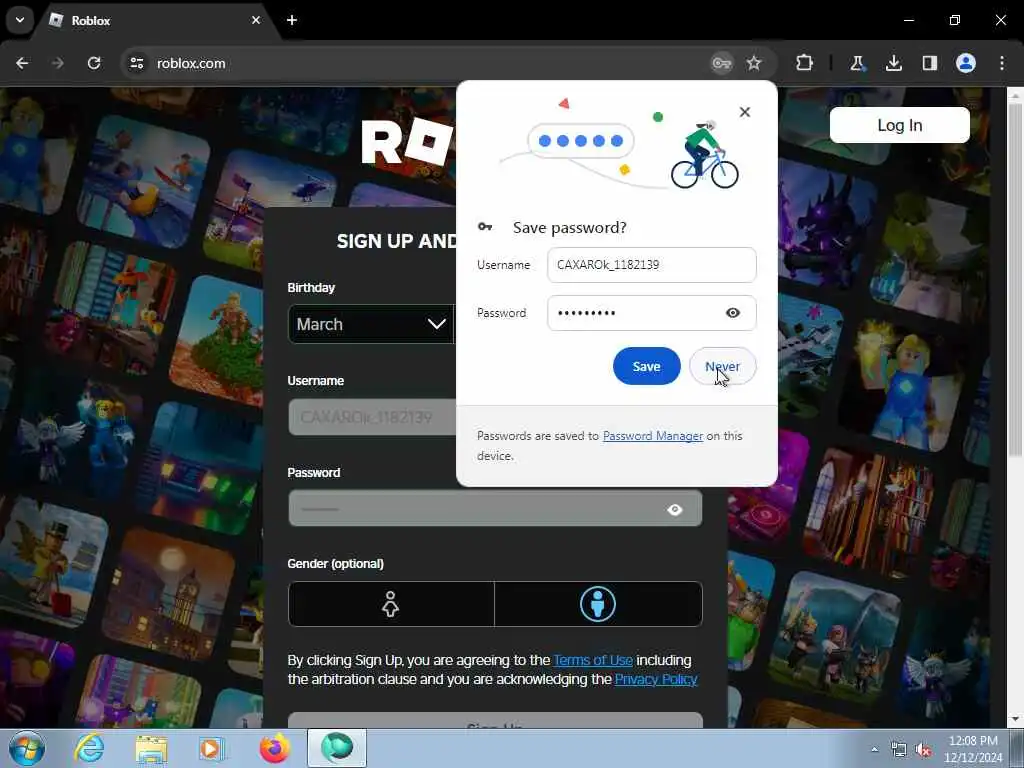
Task: Click the Save button
Action: tap(647, 366)
